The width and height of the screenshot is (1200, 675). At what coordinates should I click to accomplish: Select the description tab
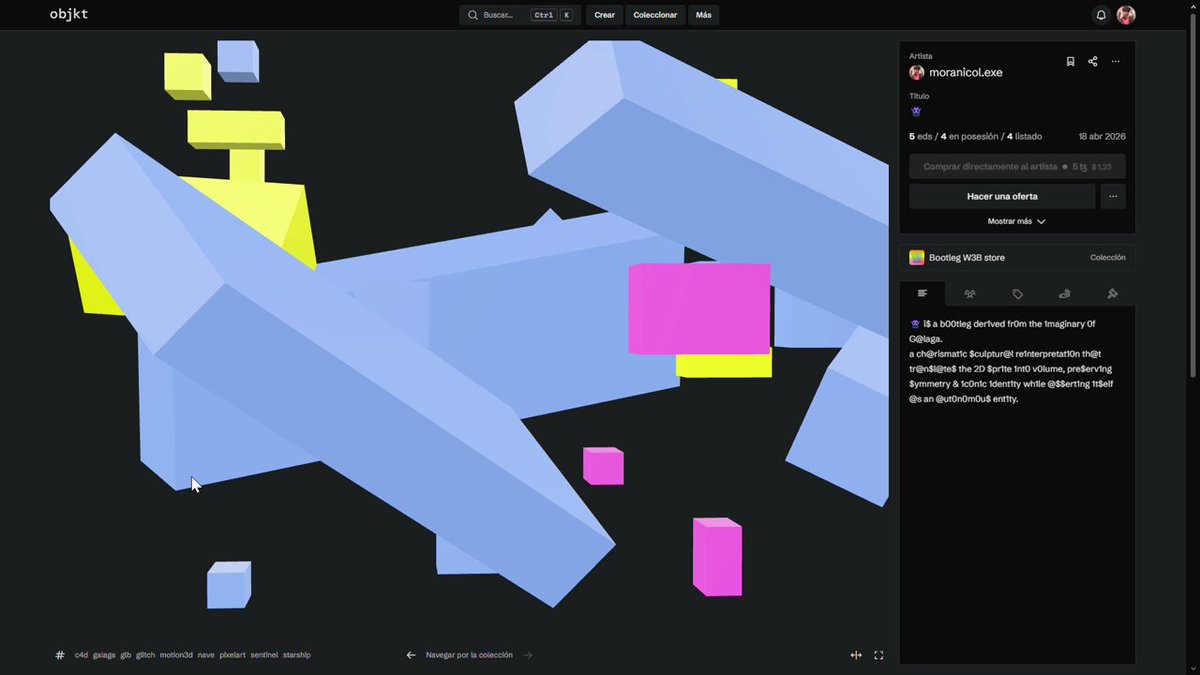(922, 294)
